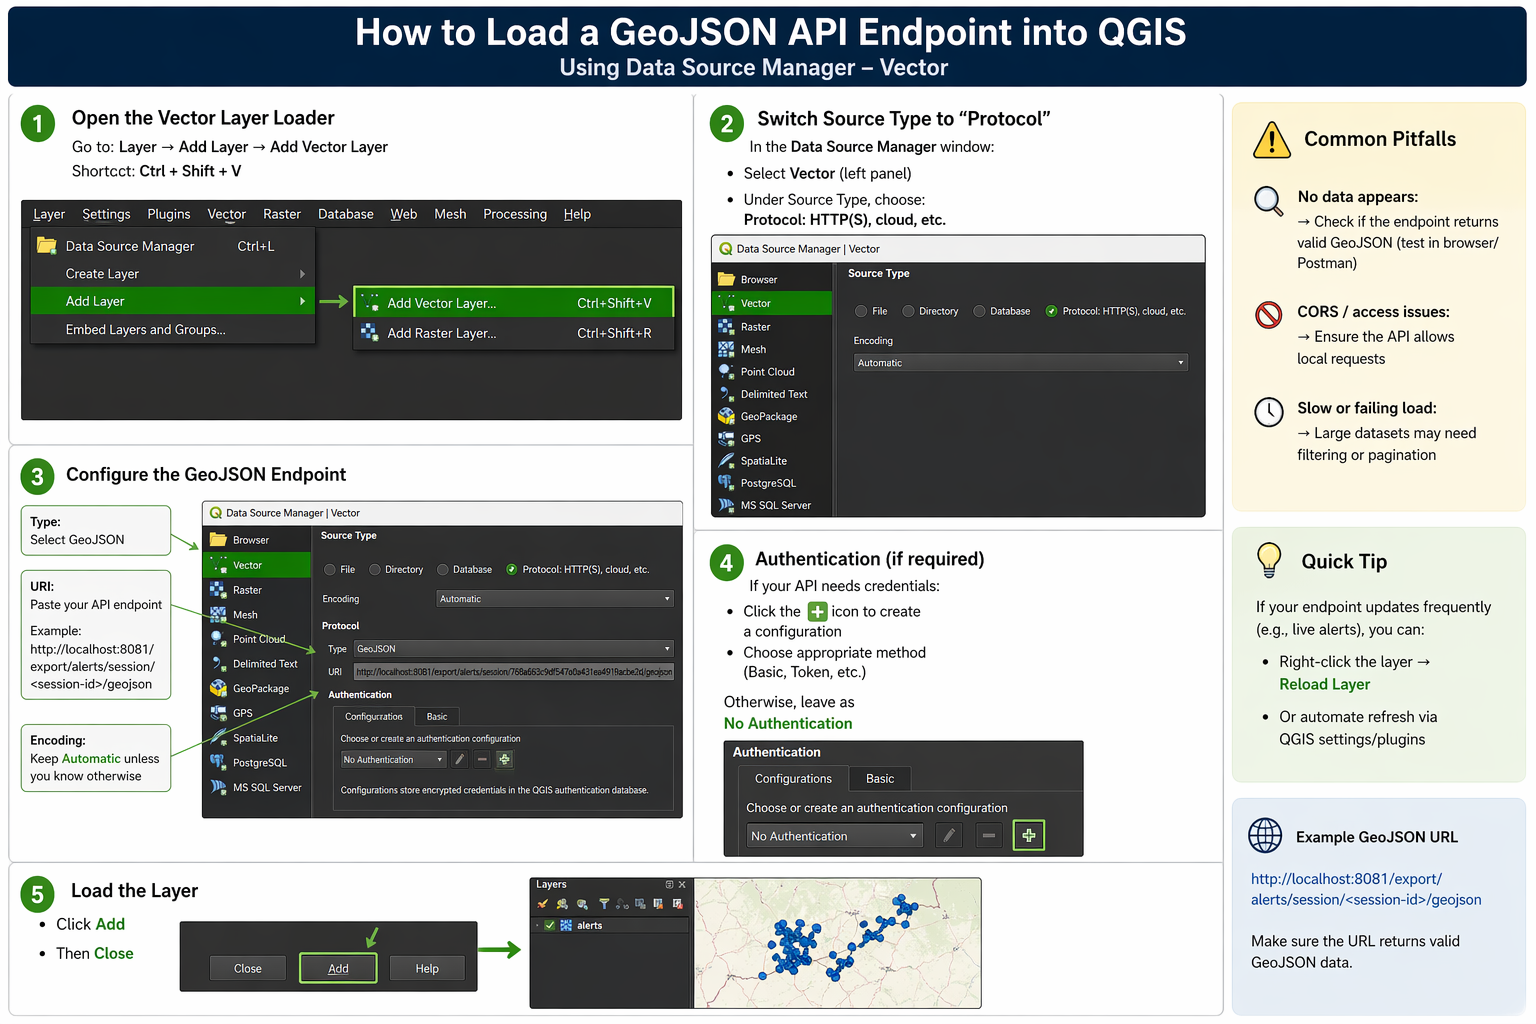Viewport: 1536px width, 1024px height.
Task: Open the Example GeoJSON URL link
Action: point(1366,889)
